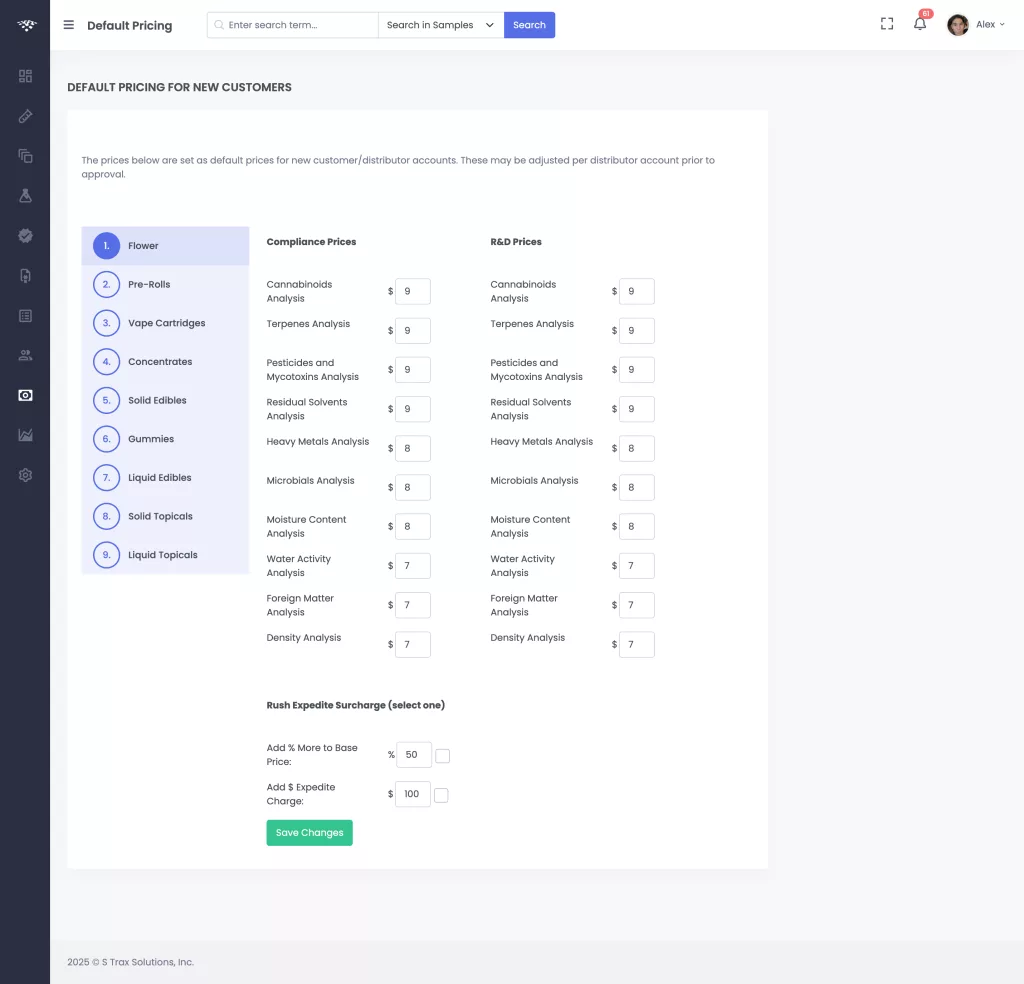Click the R&D Prices heading

click(x=516, y=242)
